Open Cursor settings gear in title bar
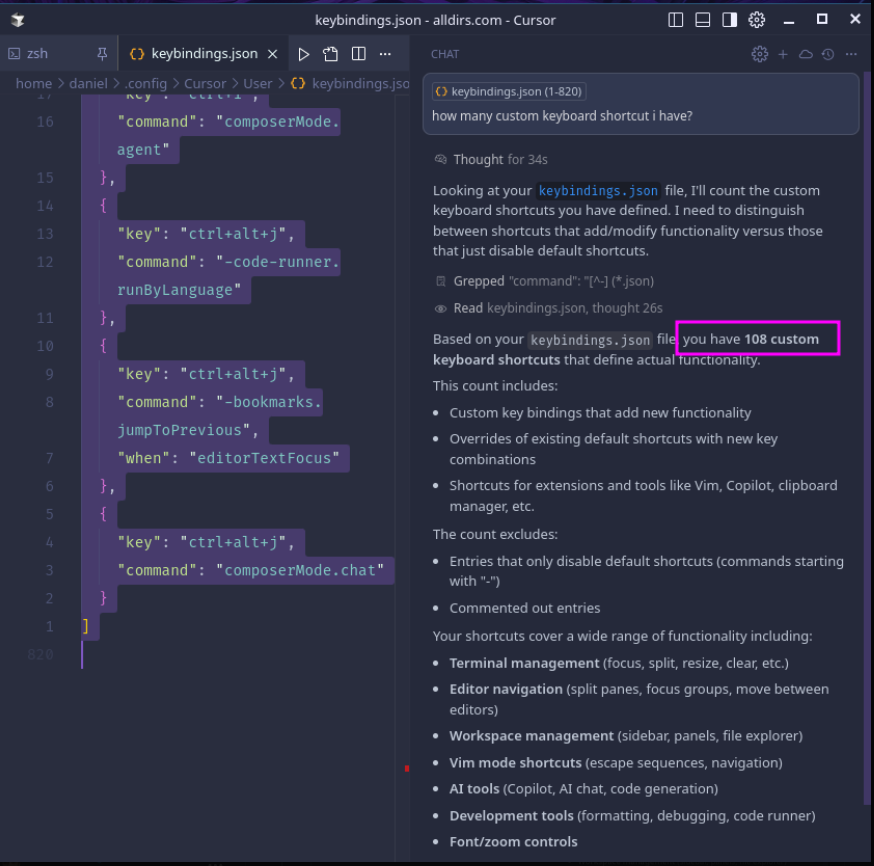 tap(757, 20)
